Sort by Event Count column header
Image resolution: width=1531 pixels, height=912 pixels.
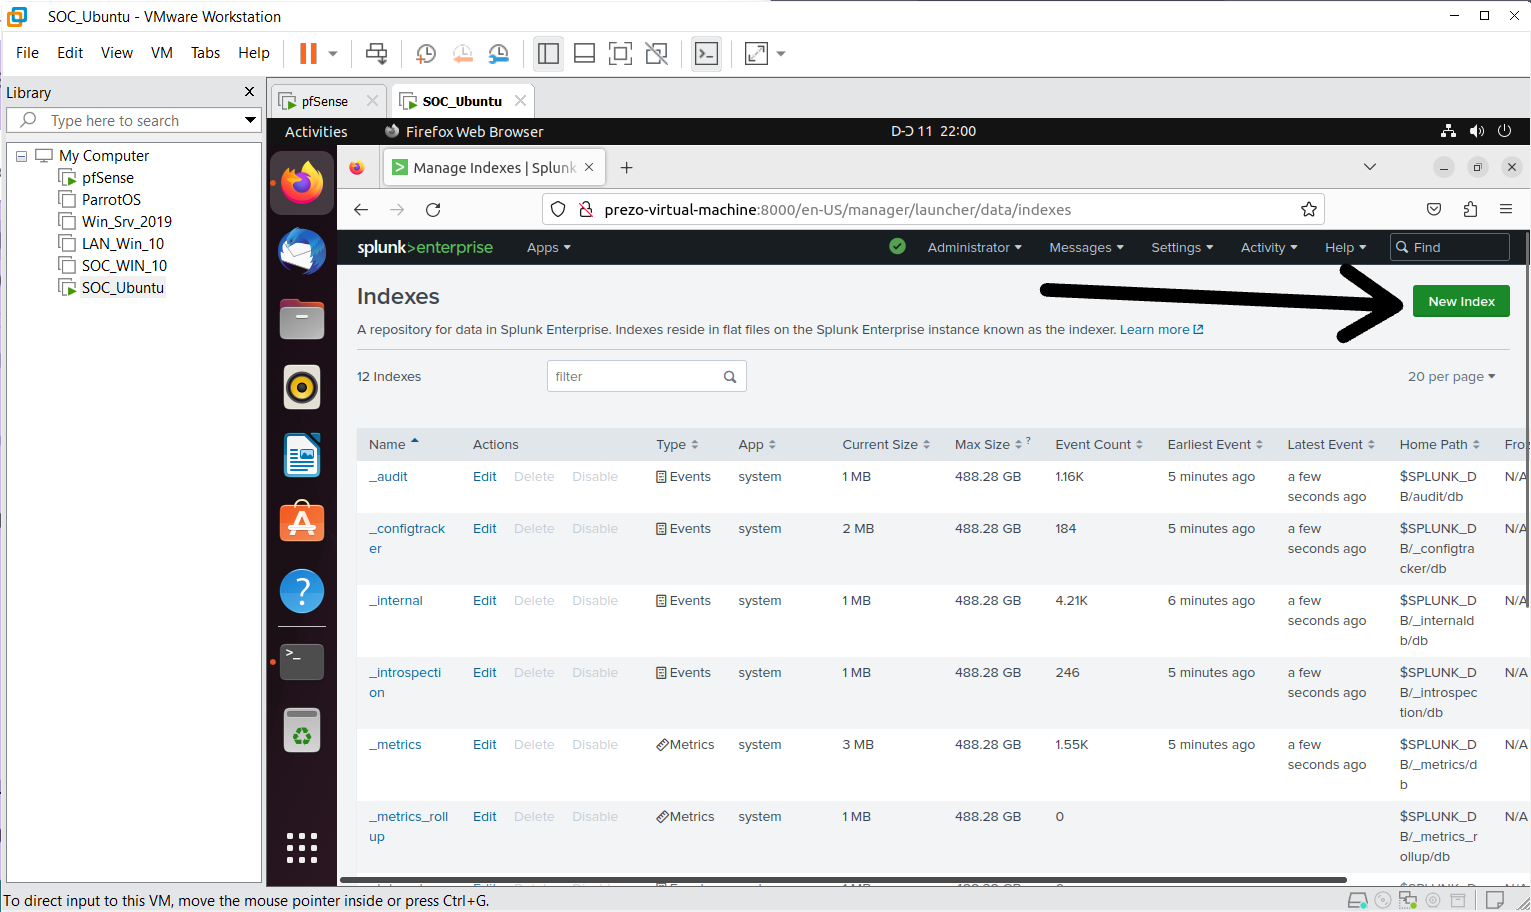point(1099,445)
